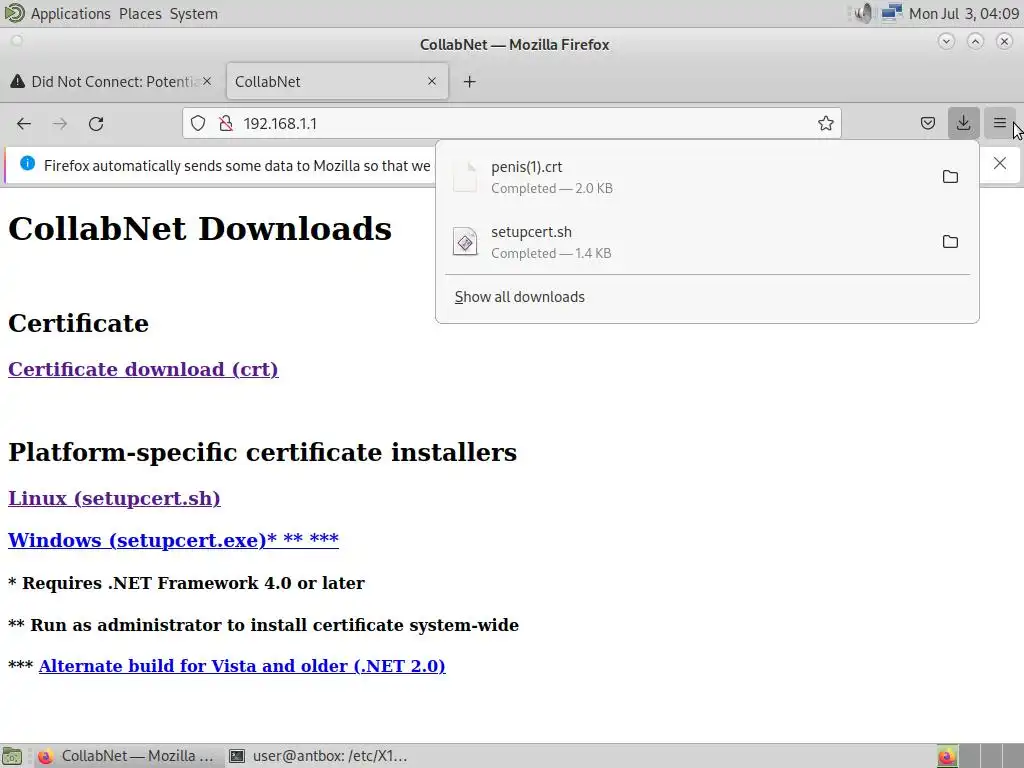Open a new browser tab

[470, 82]
